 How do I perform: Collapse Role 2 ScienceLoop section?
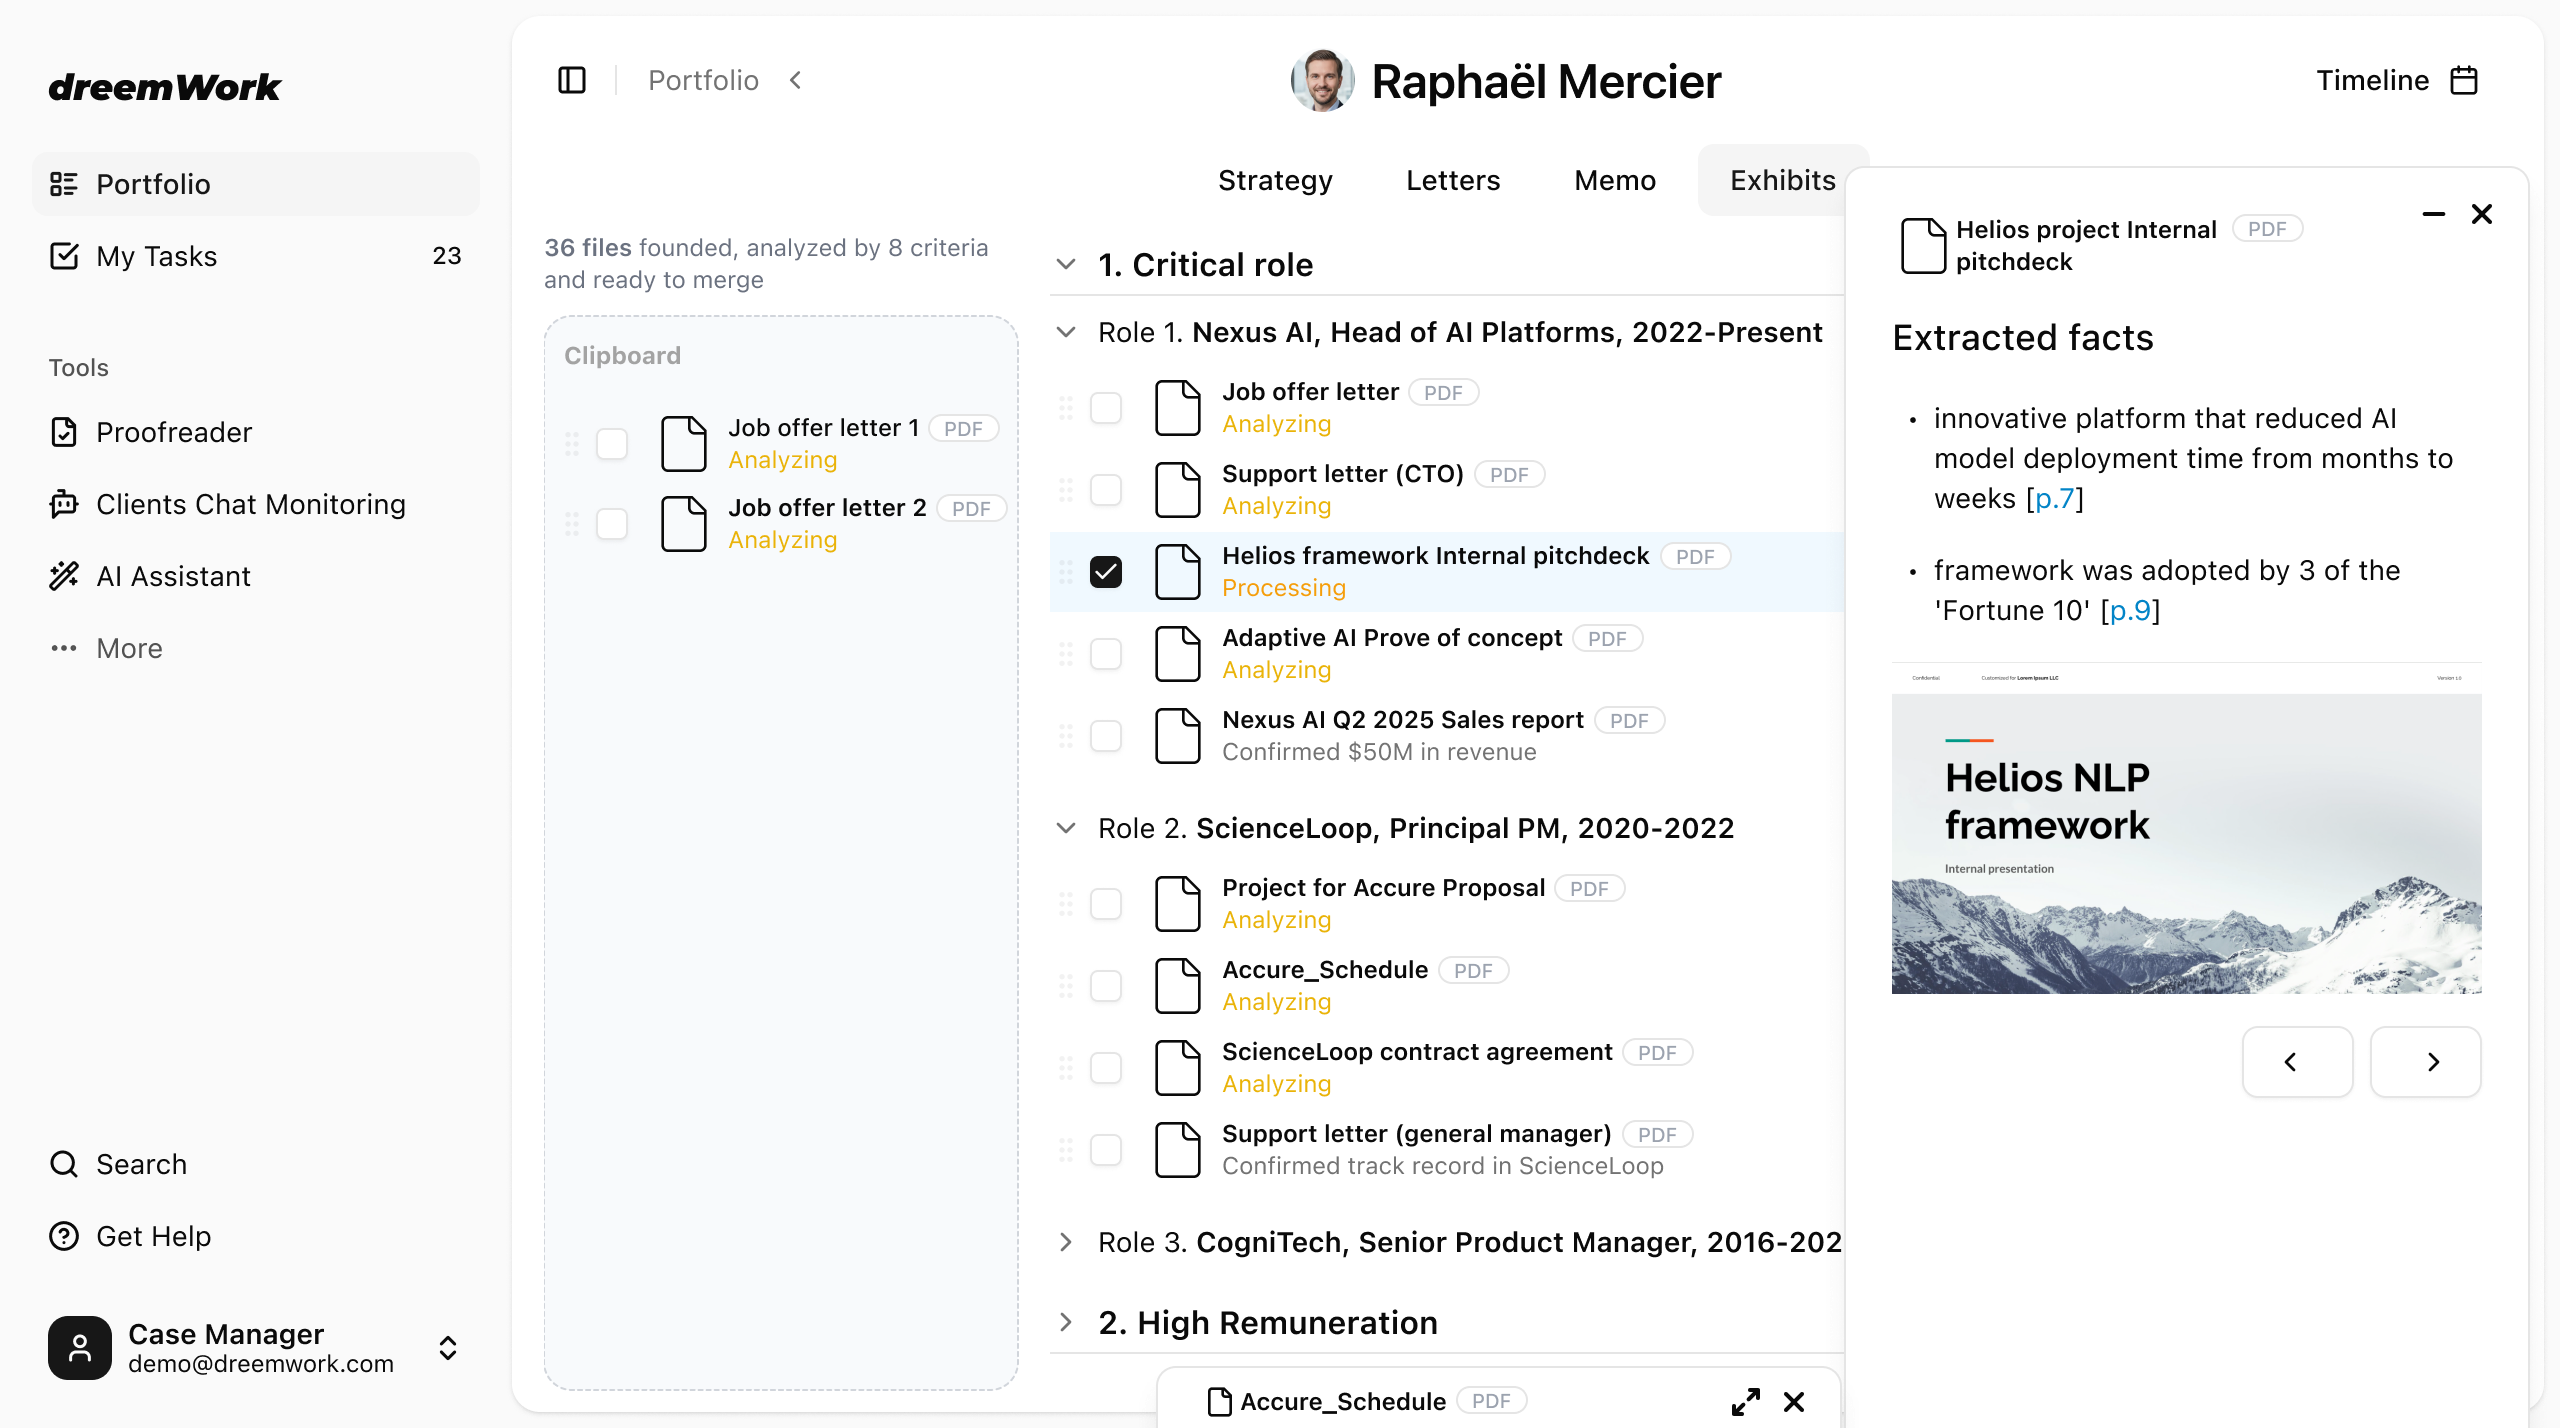1066,828
